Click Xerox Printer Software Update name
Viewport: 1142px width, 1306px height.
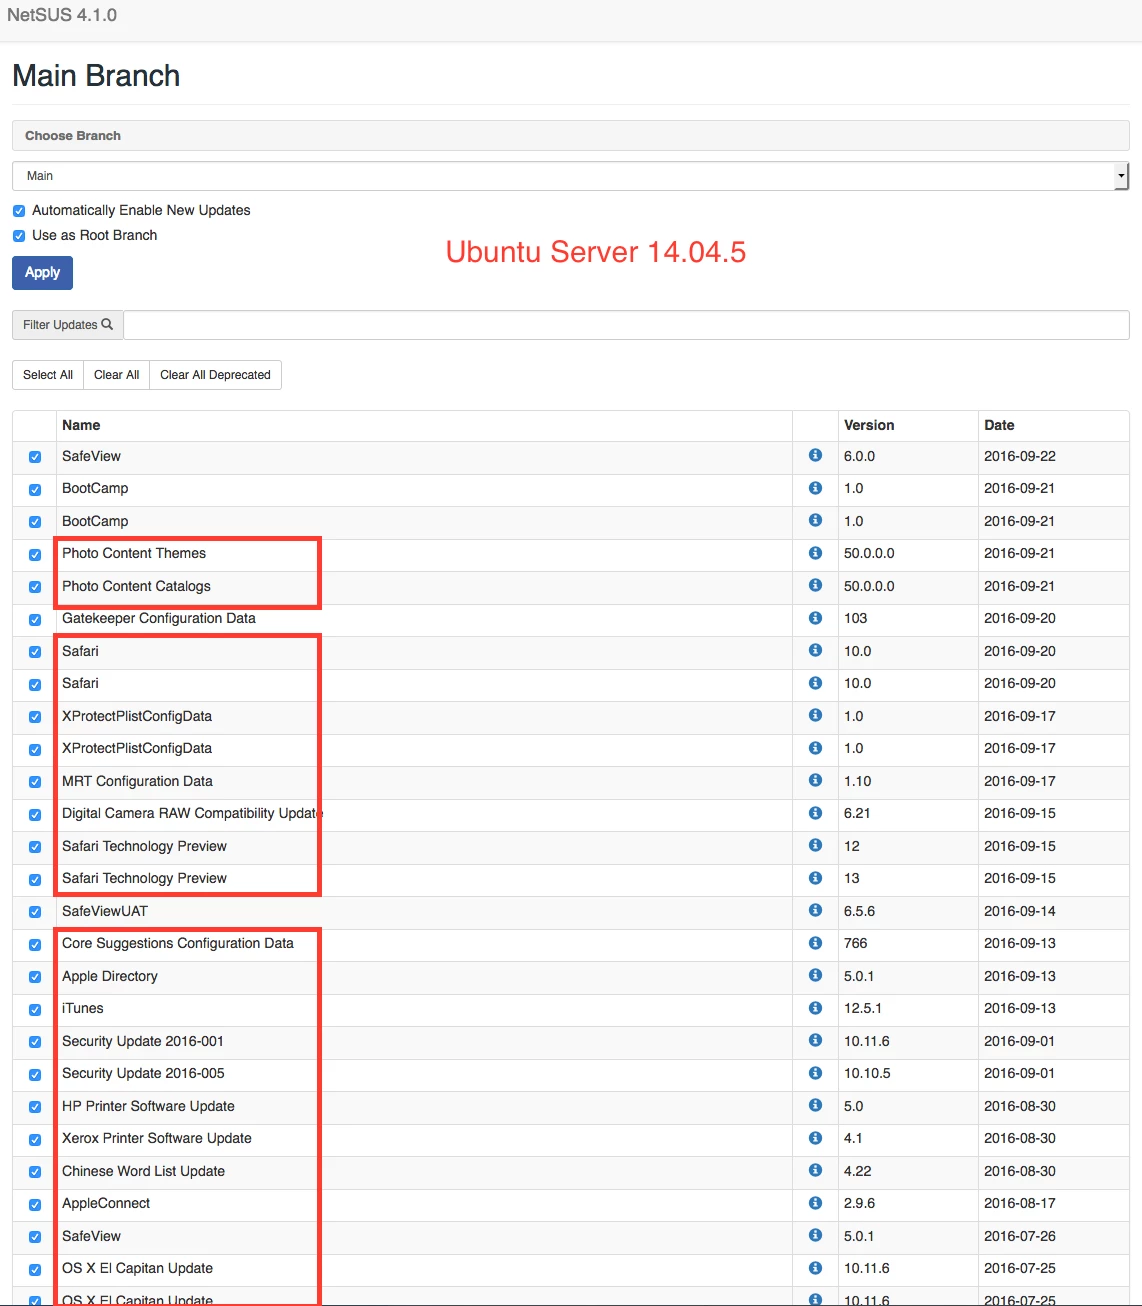tap(157, 1138)
